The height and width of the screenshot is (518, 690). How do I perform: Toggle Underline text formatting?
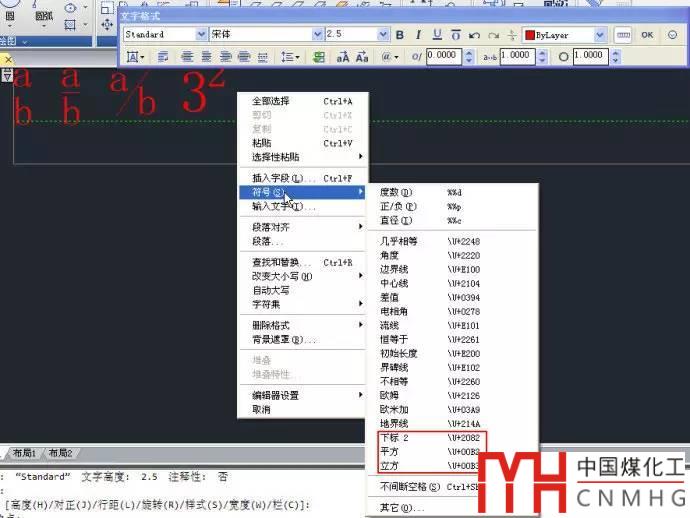[436, 35]
